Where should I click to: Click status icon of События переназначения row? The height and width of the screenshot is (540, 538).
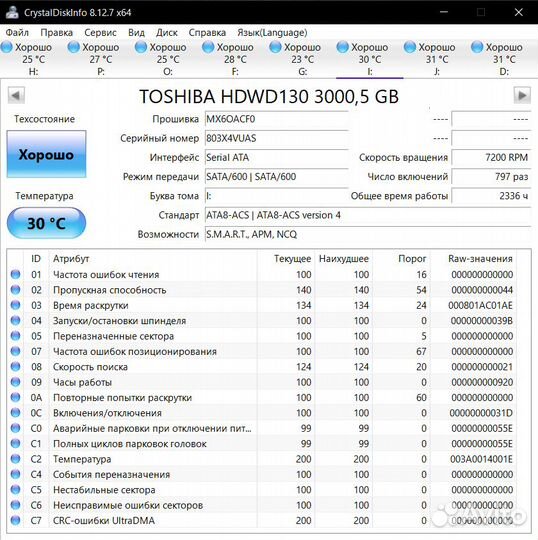tap(15, 474)
